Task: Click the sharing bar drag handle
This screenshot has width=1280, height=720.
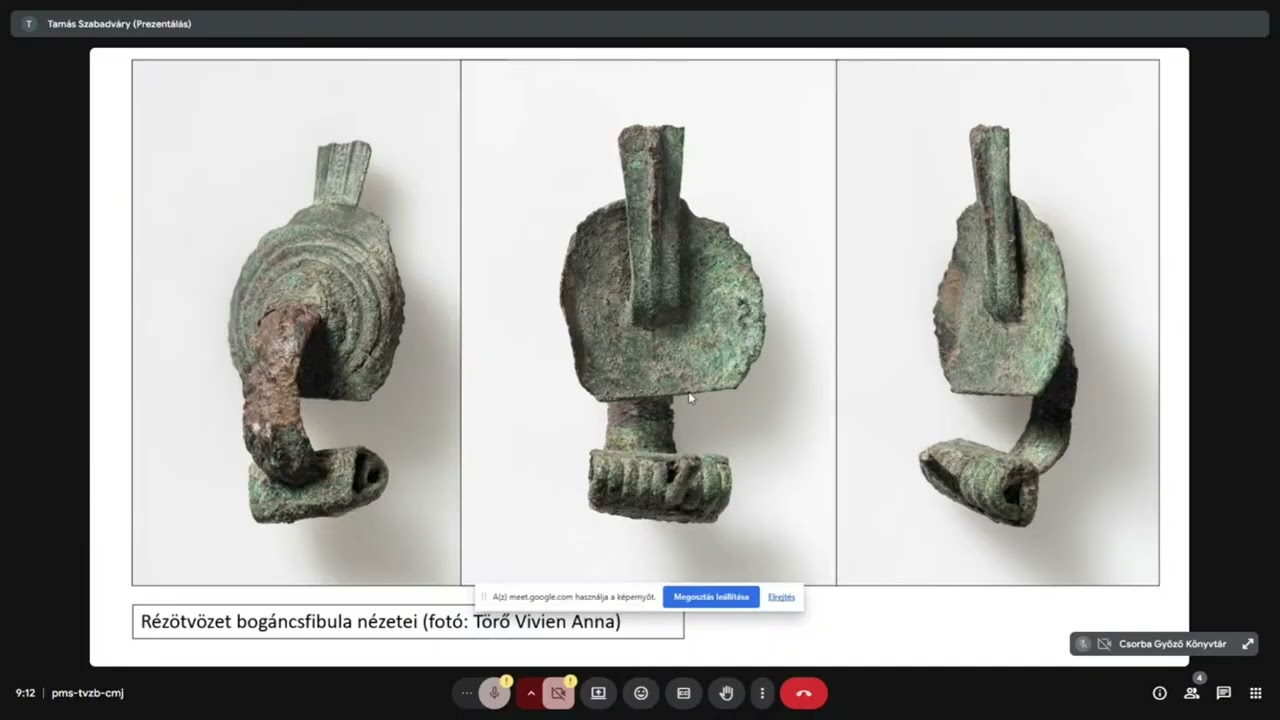Action: click(x=484, y=597)
